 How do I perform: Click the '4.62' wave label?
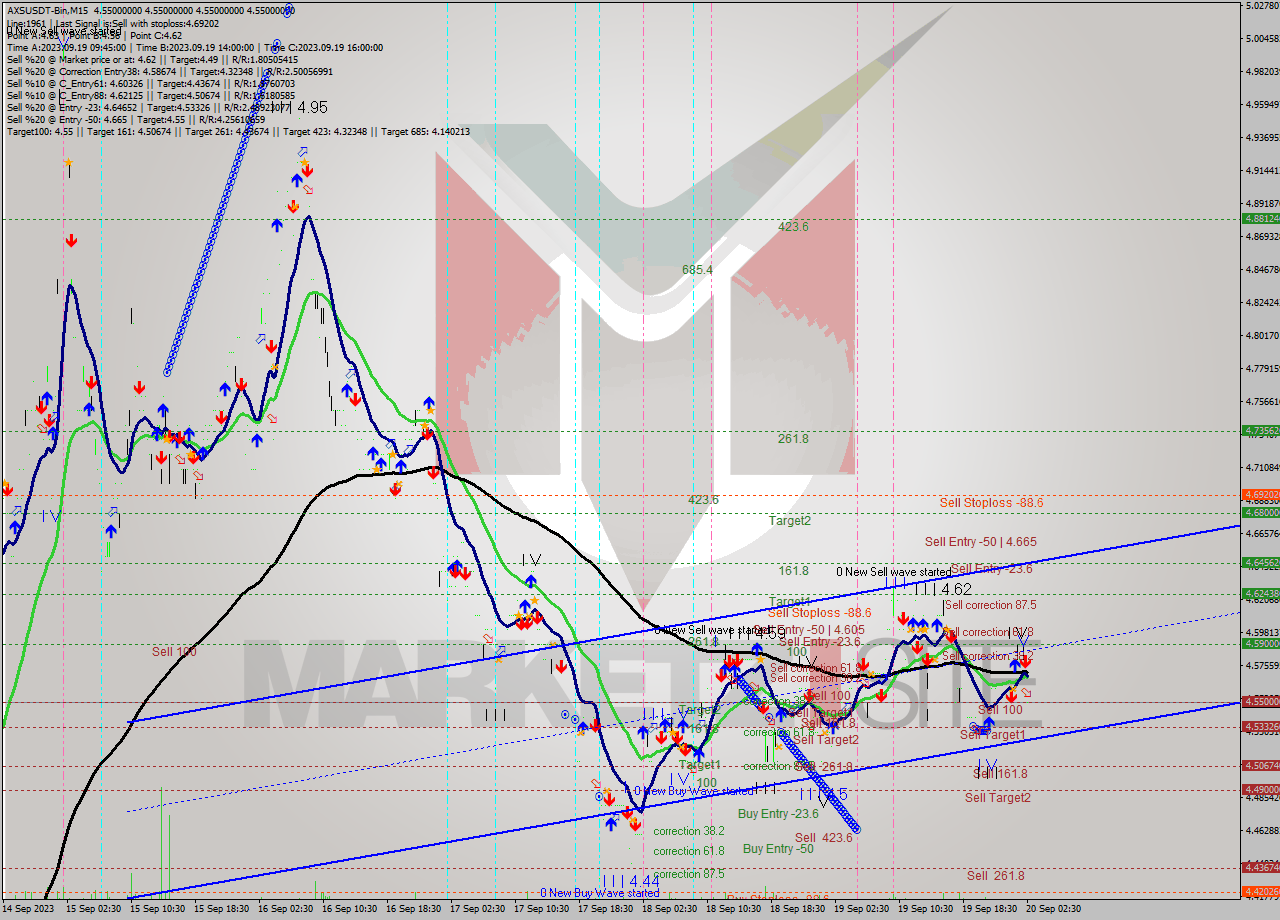pos(956,590)
